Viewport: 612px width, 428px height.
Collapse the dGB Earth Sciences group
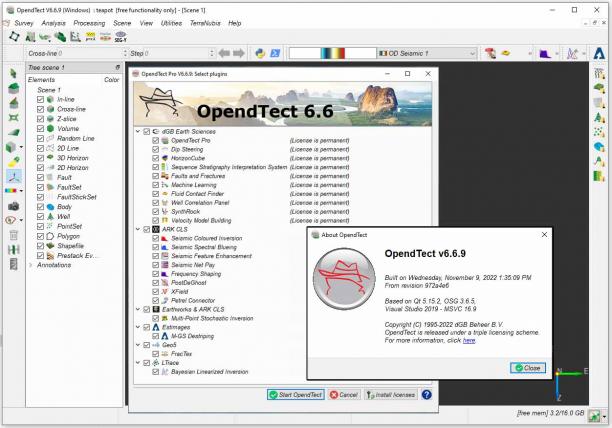[138, 131]
